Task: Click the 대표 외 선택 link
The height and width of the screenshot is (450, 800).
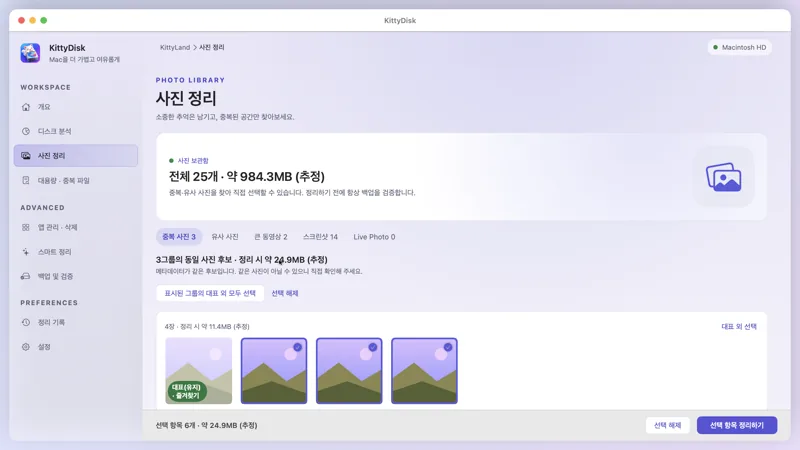Action: click(x=739, y=327)
